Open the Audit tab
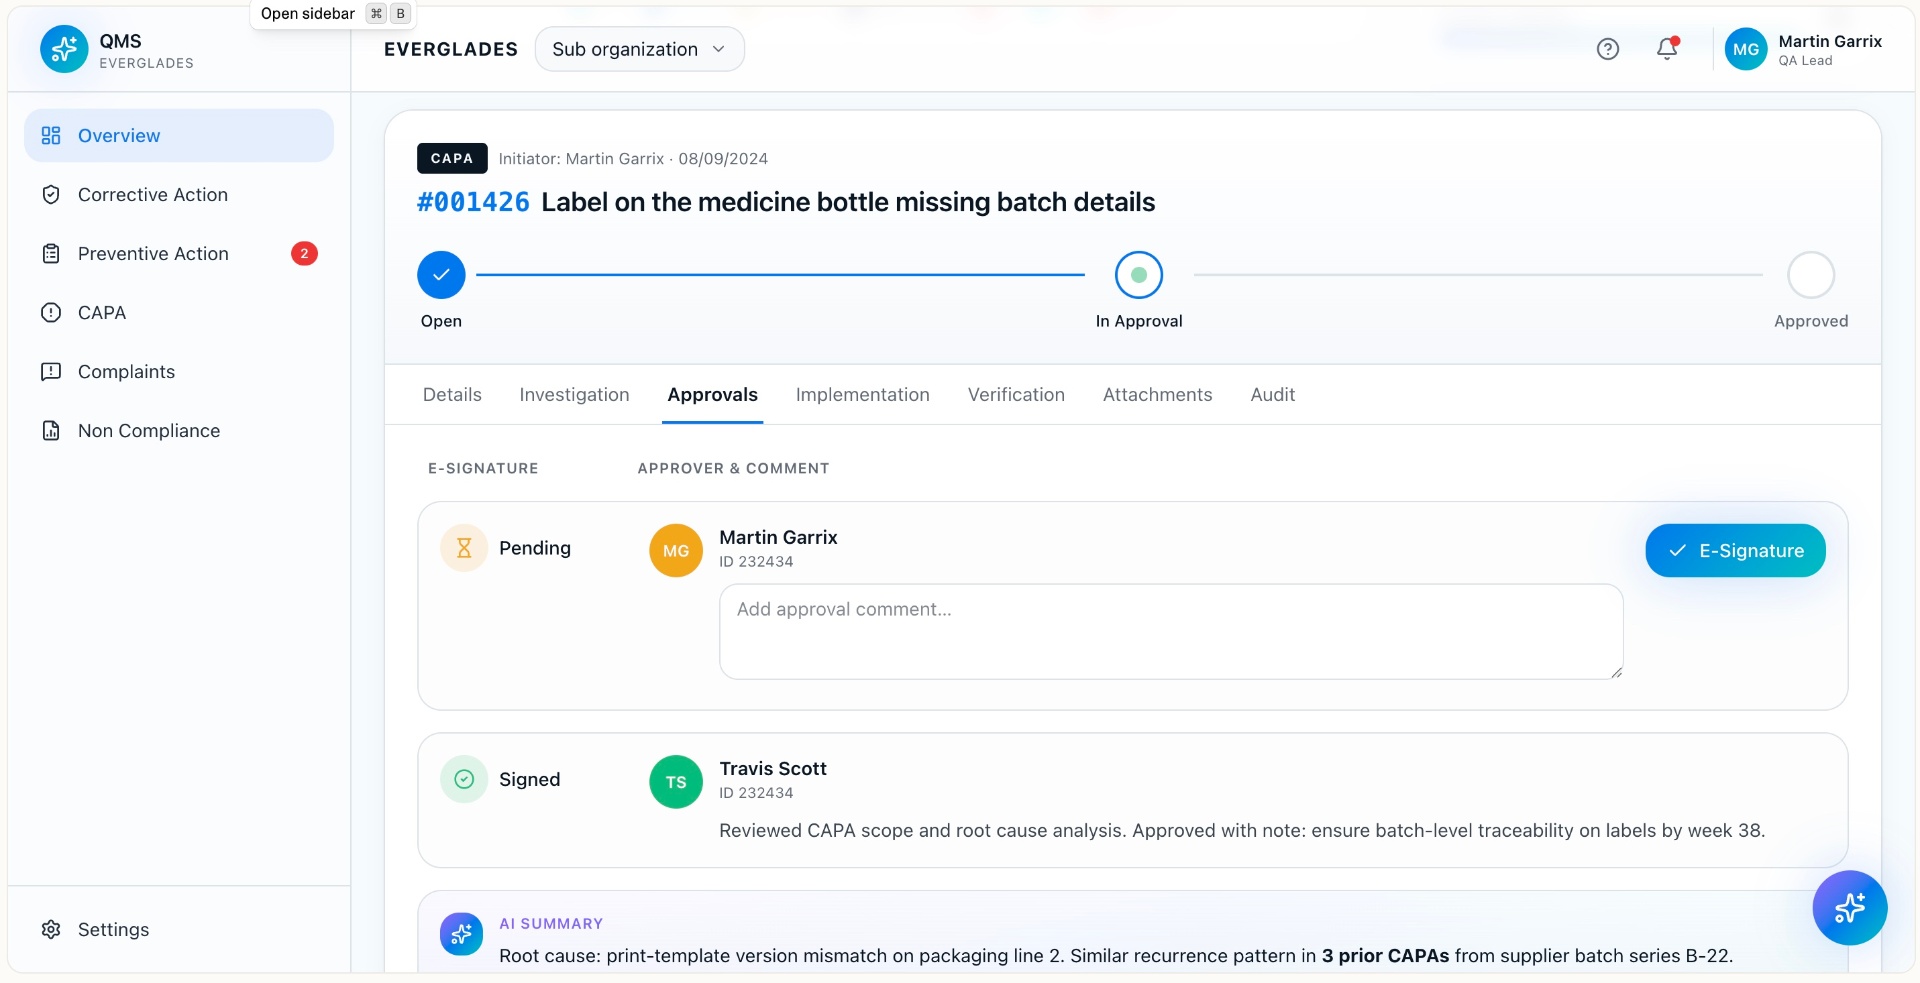This screenshot has height=983, width=1920. pyautogui.click(x=1272, y=395)
